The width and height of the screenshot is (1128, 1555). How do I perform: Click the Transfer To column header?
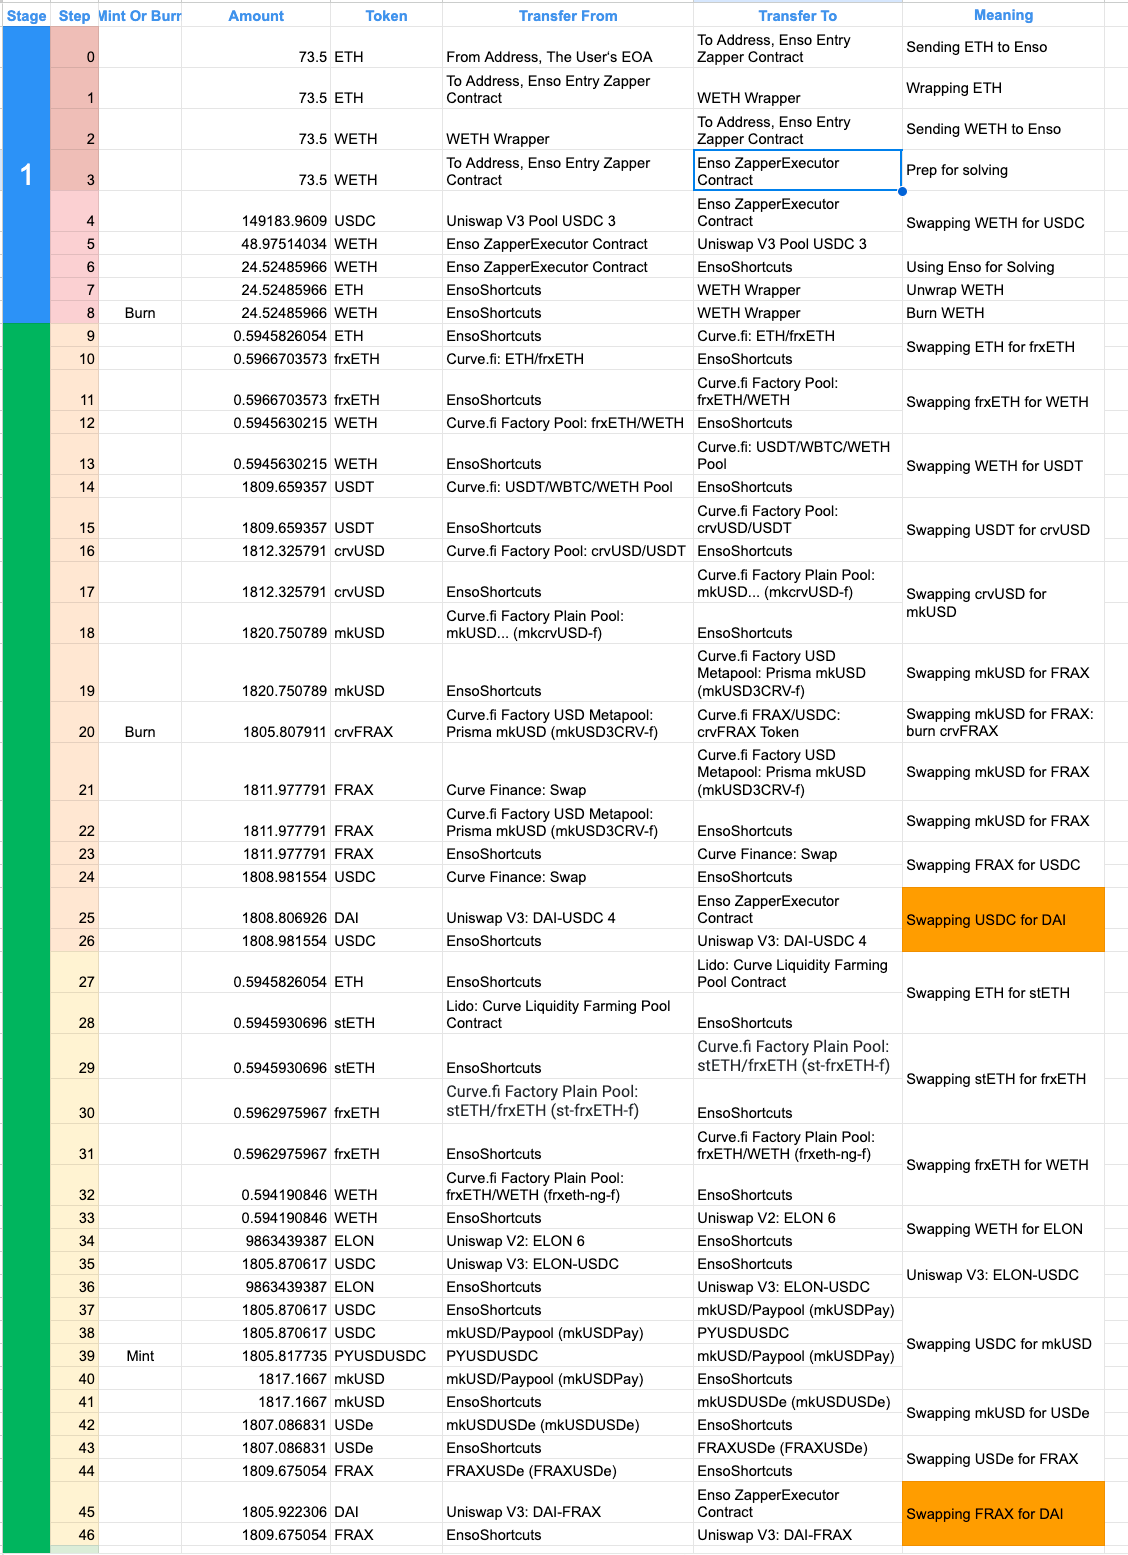pyautogui.click(x=798, y=15)
